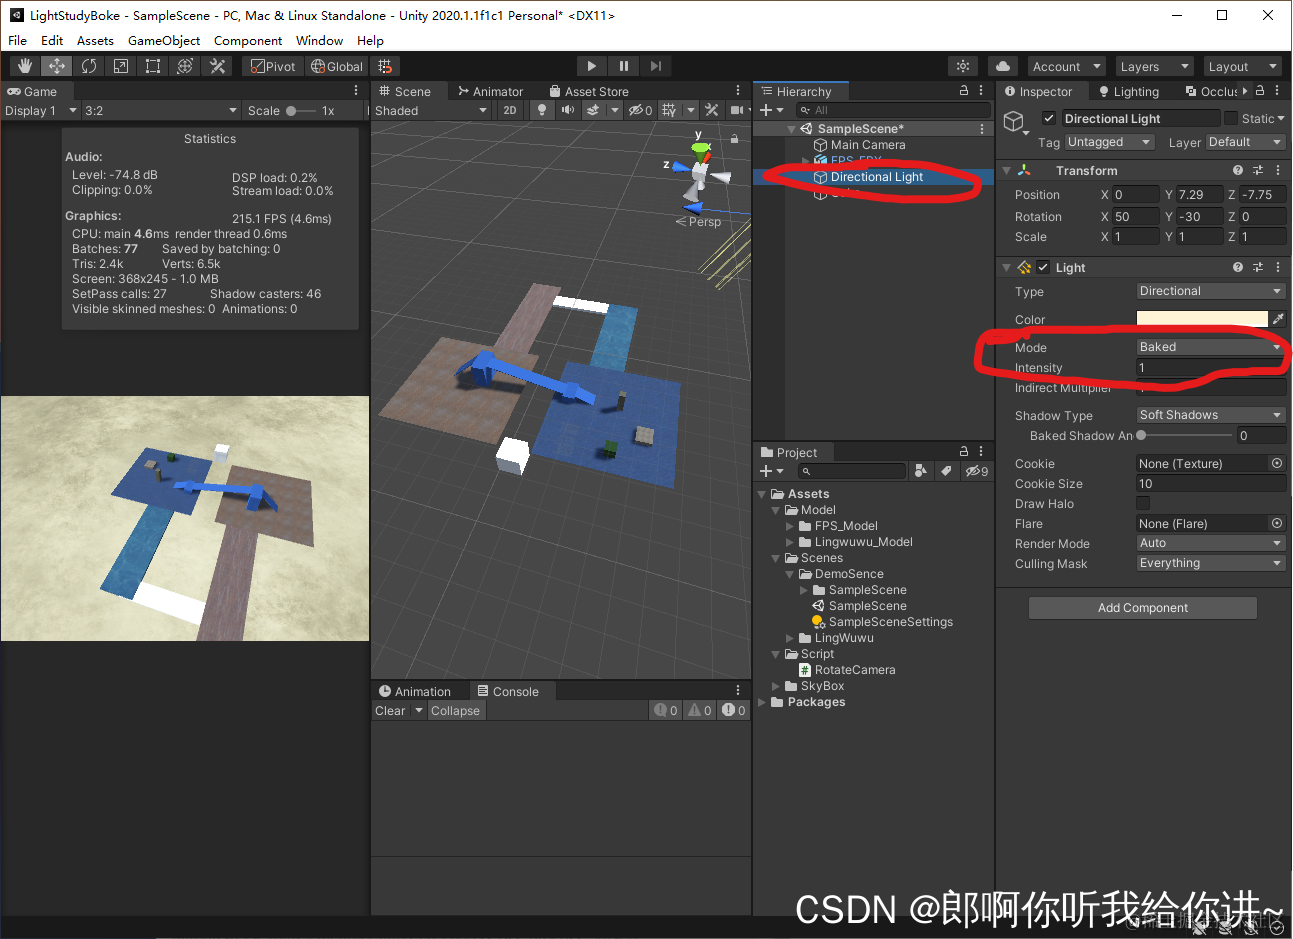The height and width of the screenshot is (939, 1293).
Task: Toggle 2D scene view mode
Action: click(510, 110)
